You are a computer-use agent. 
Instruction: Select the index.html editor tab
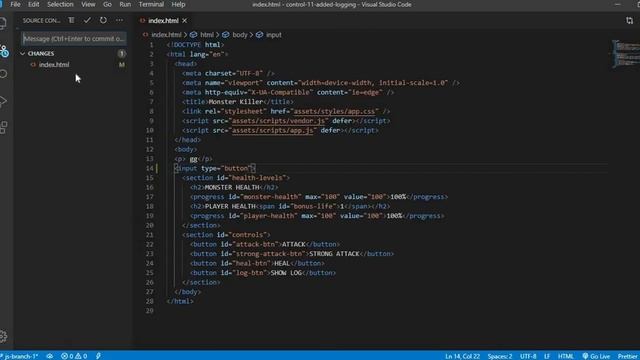point(163,20)
